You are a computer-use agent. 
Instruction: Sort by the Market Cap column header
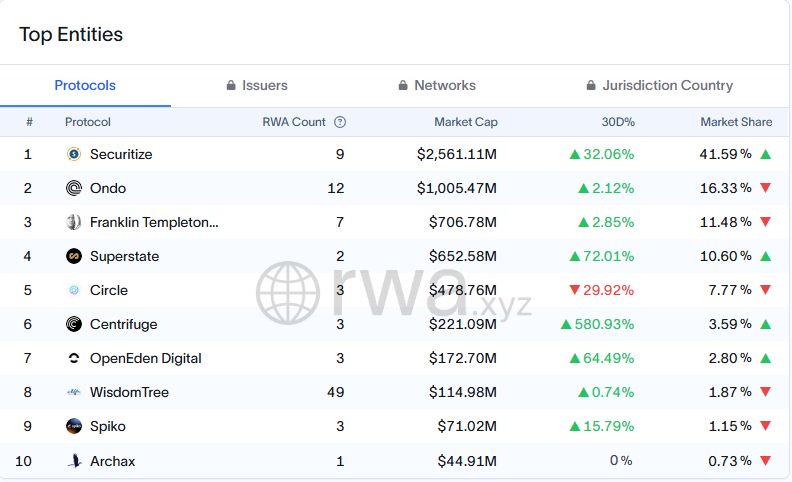466,122
